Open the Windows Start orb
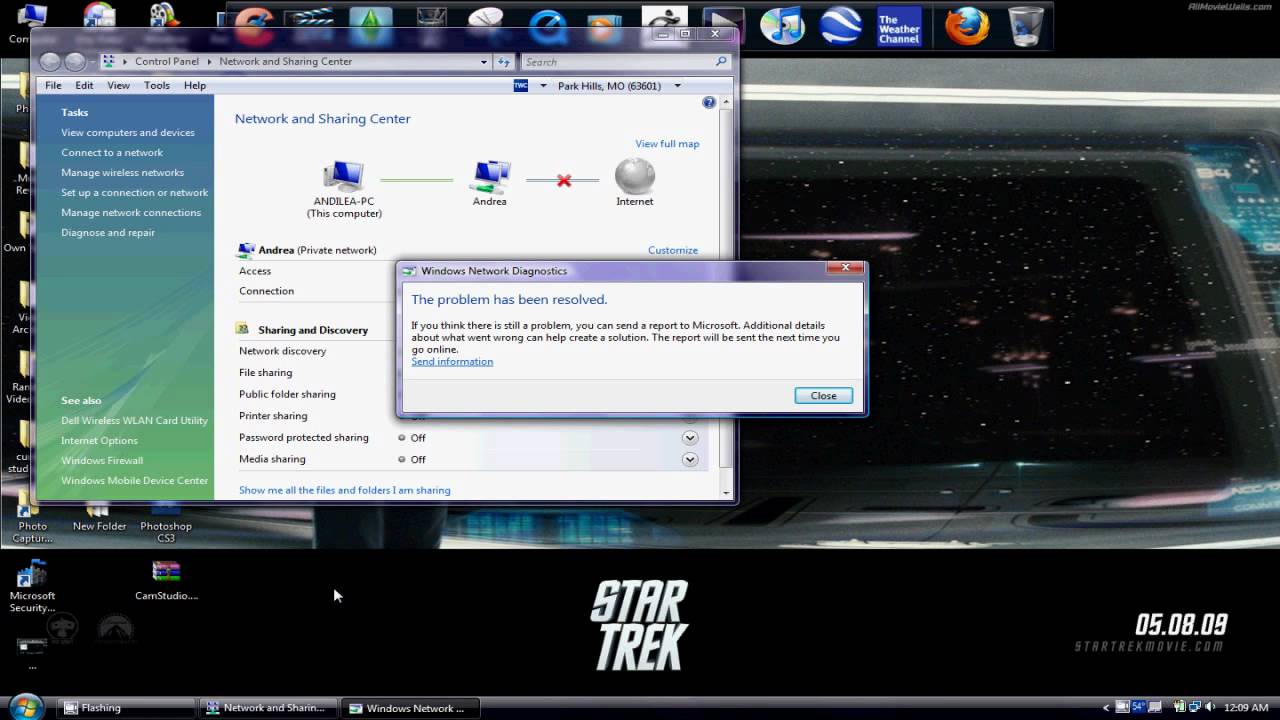The width and height of the screenshot is (1280, 720). point(26,706)
